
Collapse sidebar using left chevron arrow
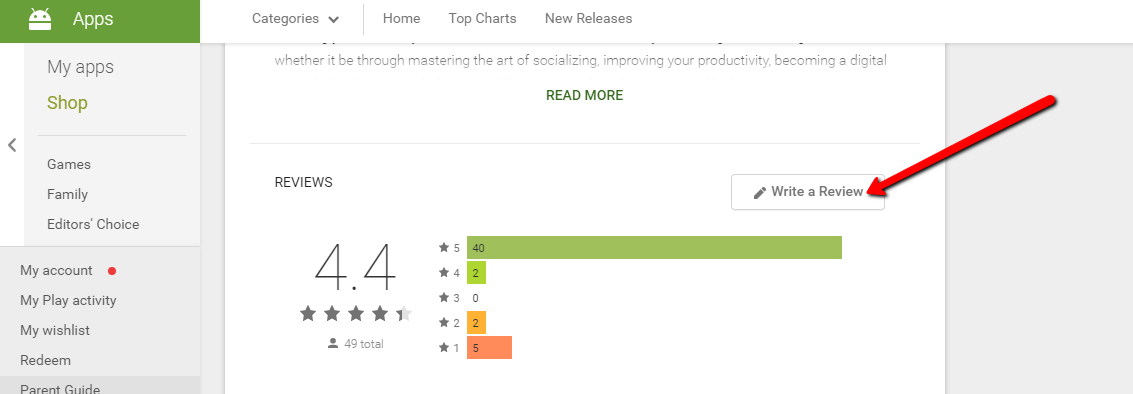tap(12, 145)
